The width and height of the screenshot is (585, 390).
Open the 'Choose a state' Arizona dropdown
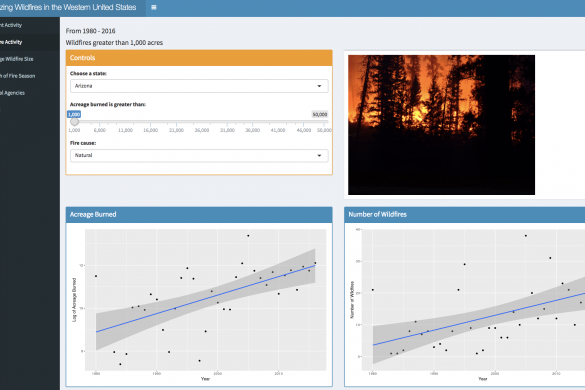tap(199, 86)
